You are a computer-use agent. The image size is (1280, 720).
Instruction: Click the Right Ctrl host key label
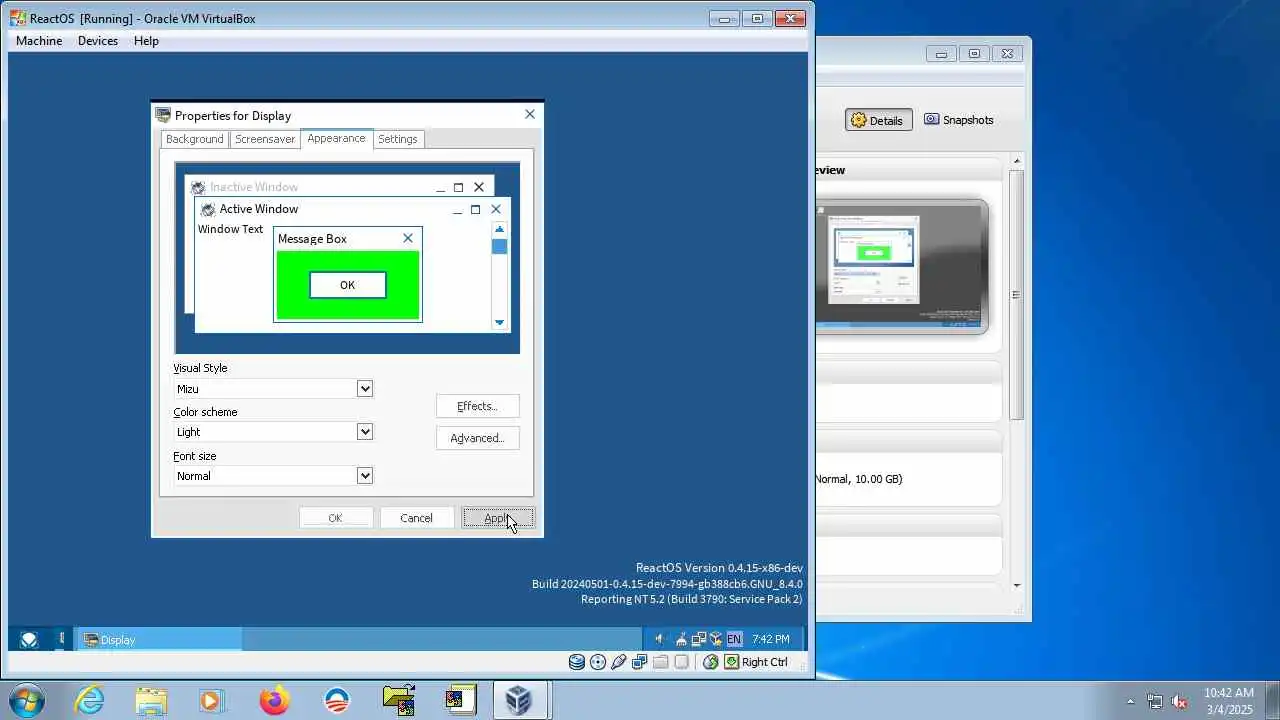tap(765, 662)
